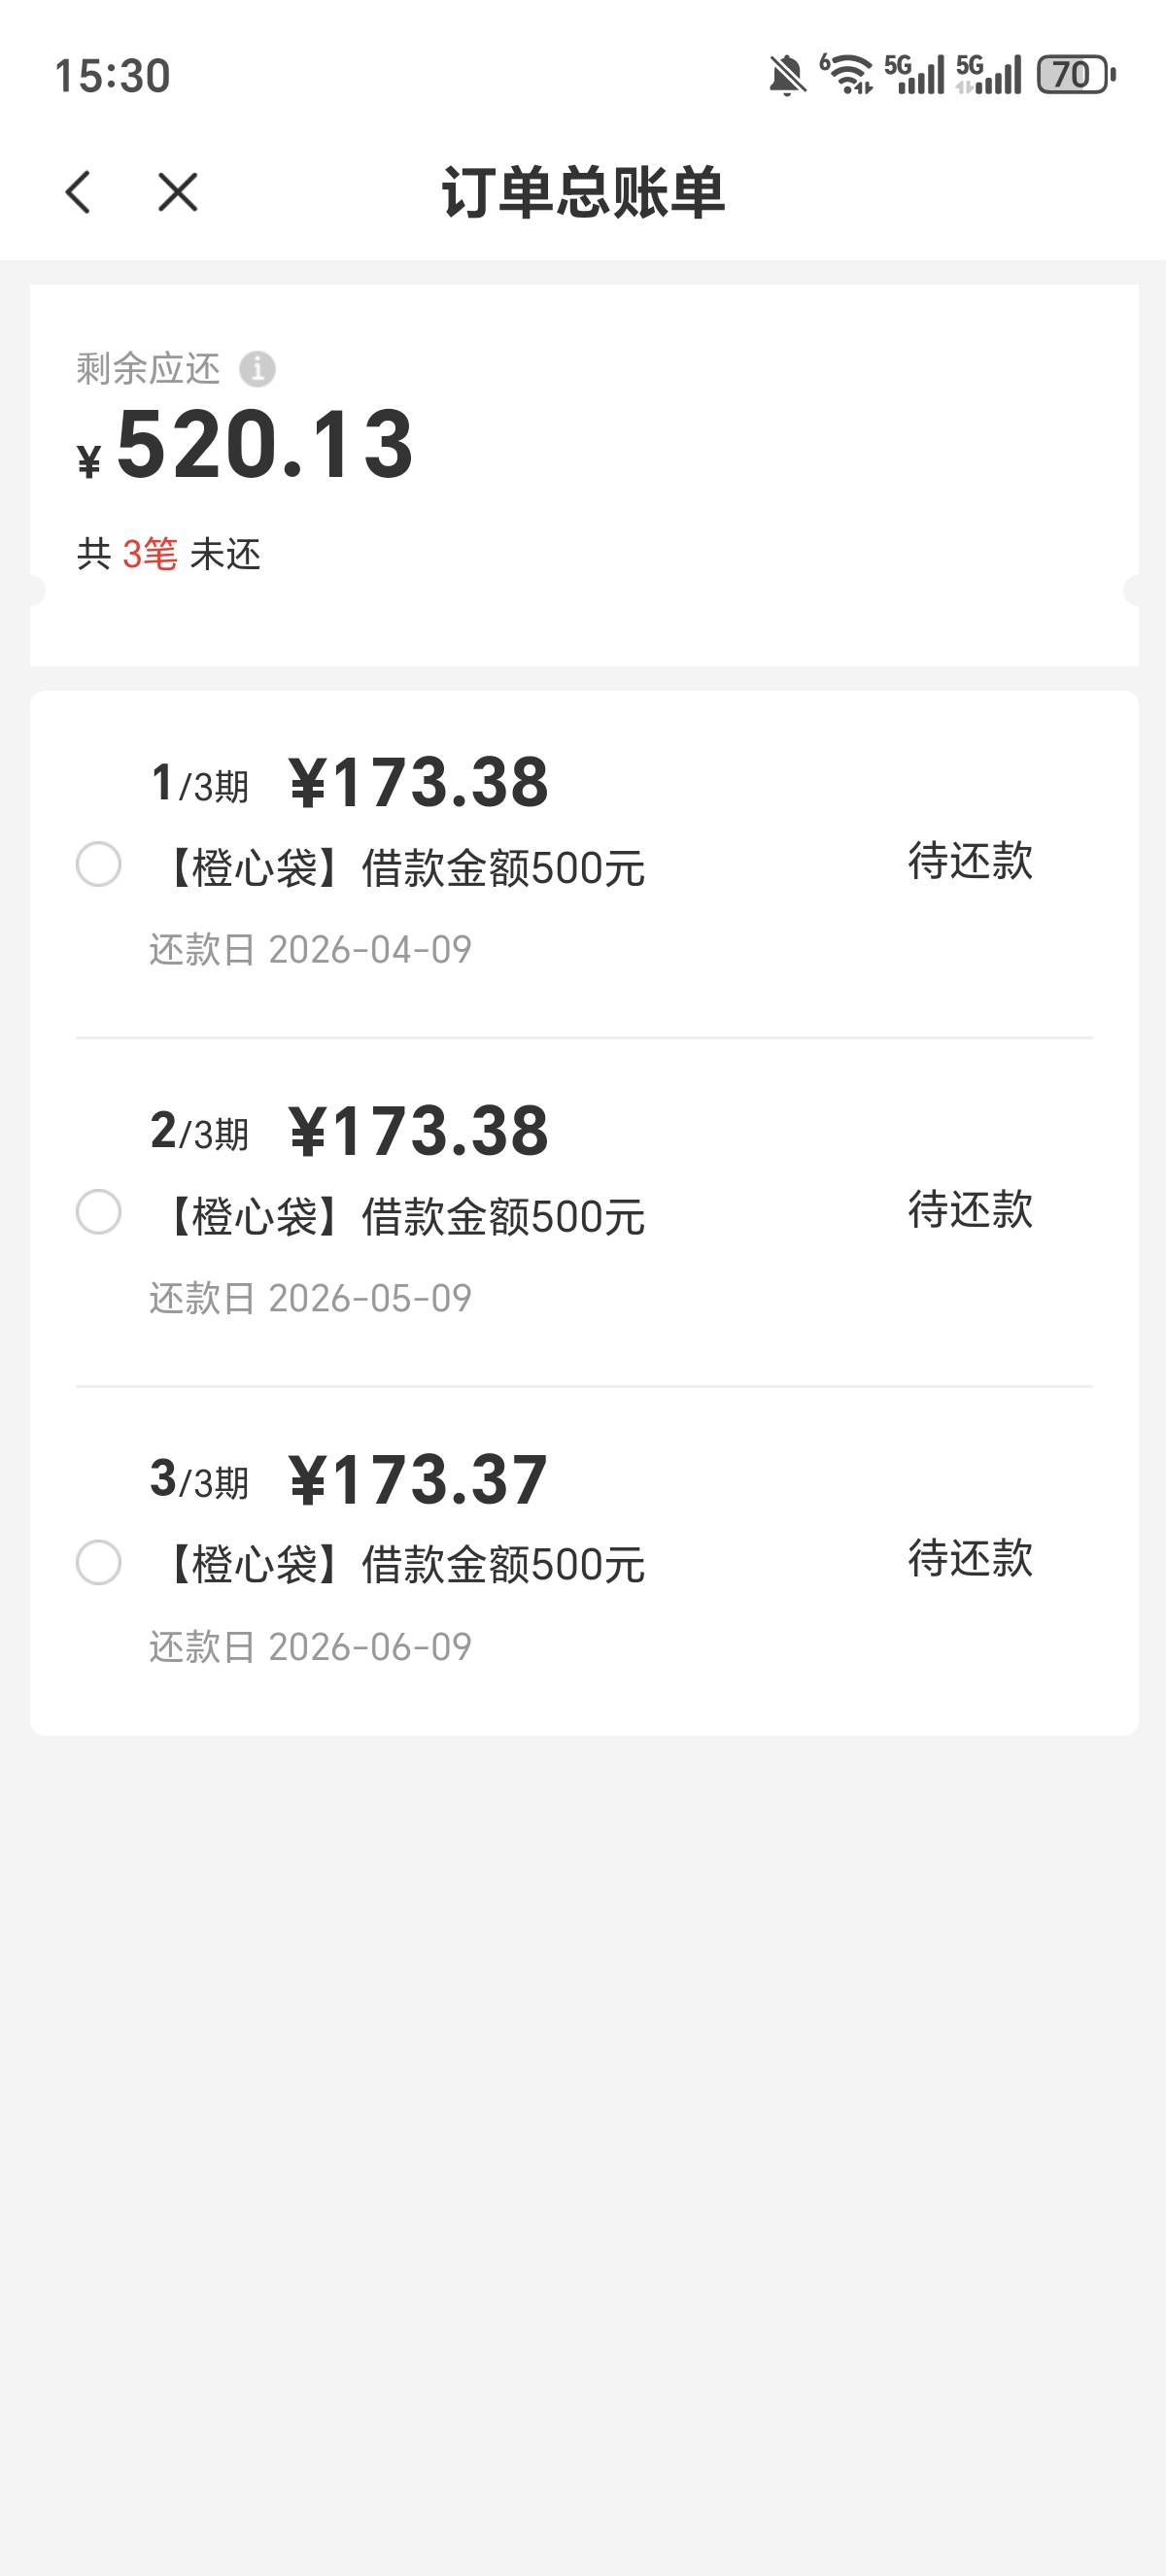The width and height of the screenshot is (1166, 2576).
Task: Tap 待还款 status for 2026-05-09 installment
Action: tap(970, 1210)
